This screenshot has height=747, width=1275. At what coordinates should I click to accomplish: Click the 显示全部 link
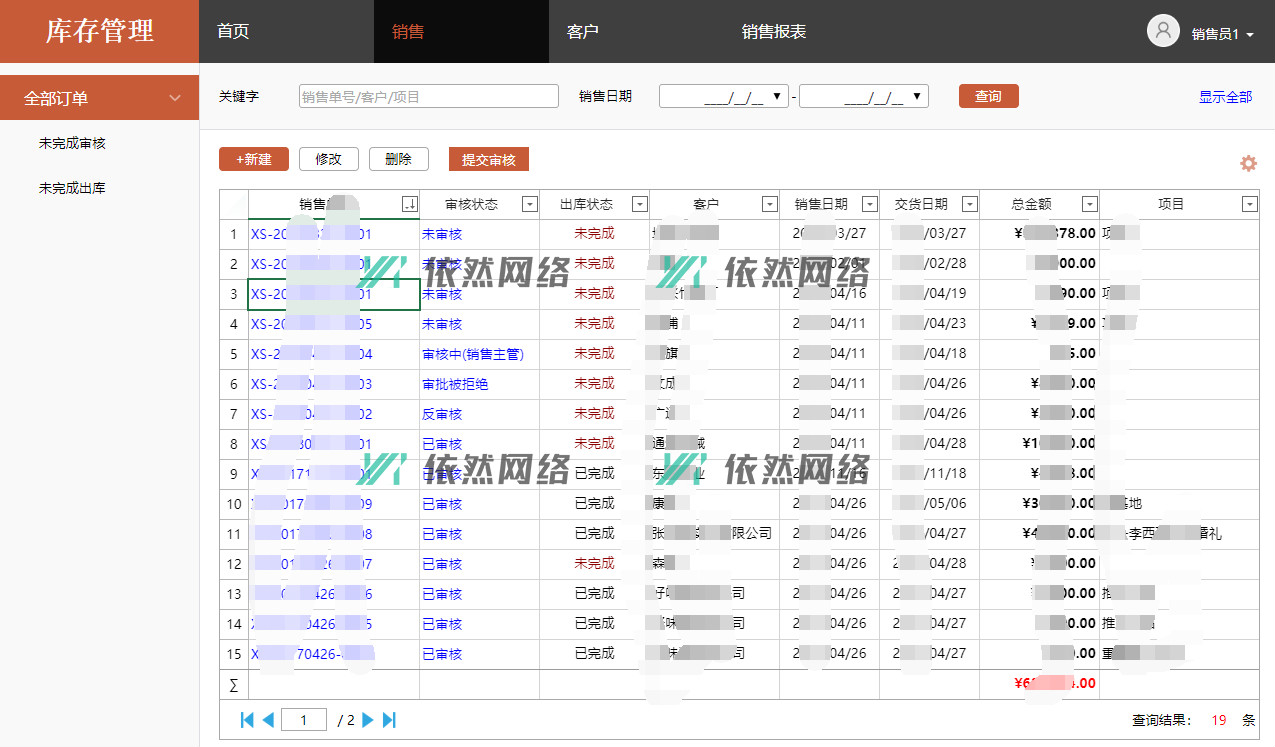[x=1225, y=97]
